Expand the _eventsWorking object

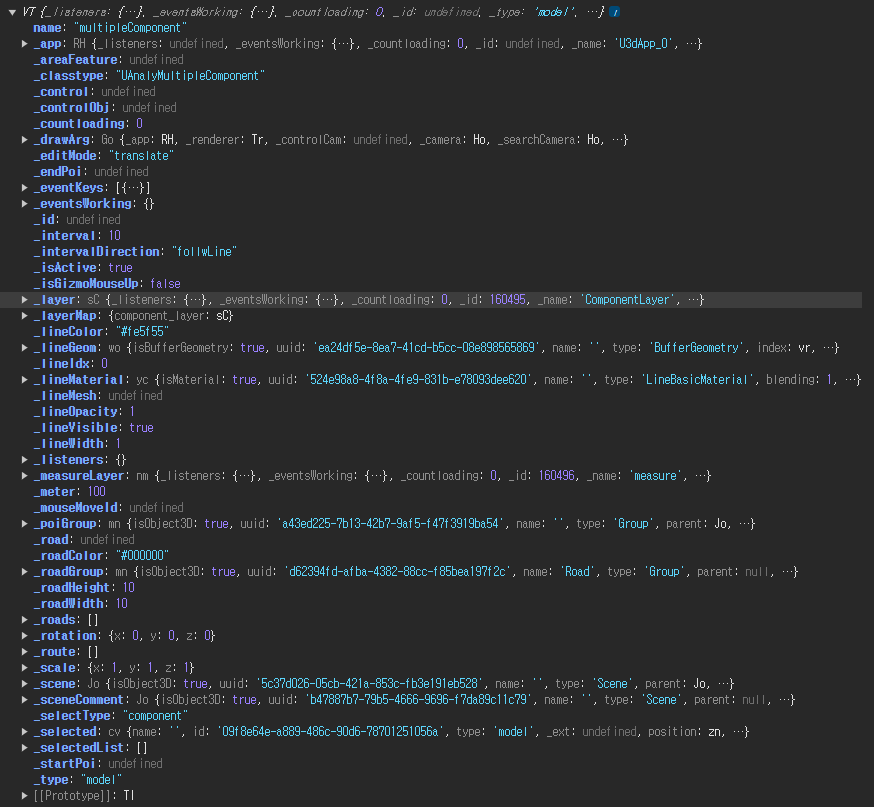click(25, 203)
